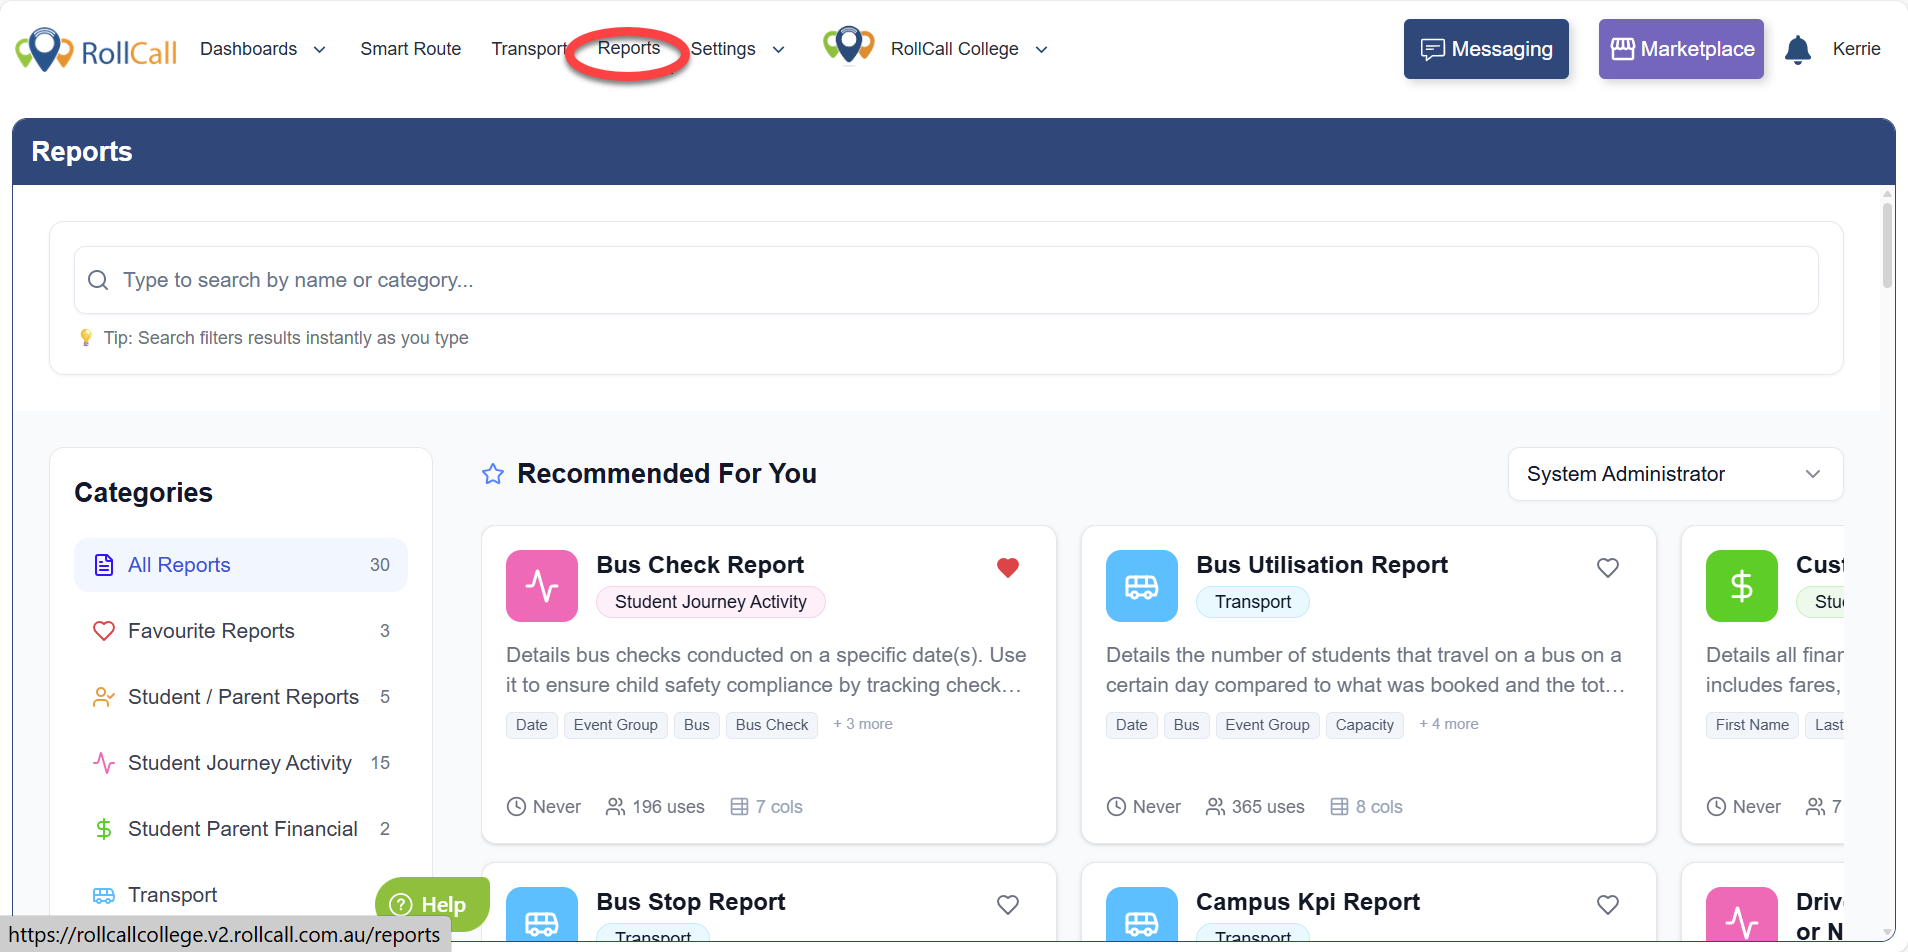Image resolution: width=1908 pixels, height=952 pixels.
Task: Open the Kerrie user profile
Action: coord(1856,49)
